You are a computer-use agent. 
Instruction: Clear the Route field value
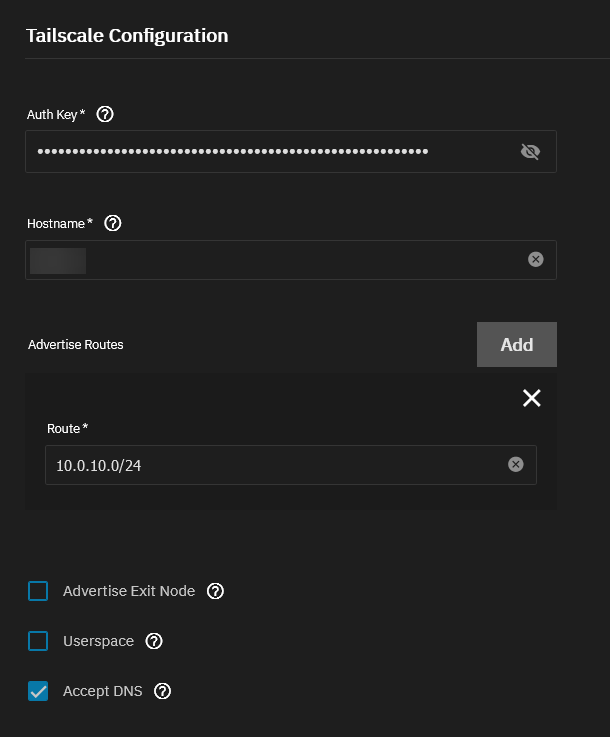(516, 464)
